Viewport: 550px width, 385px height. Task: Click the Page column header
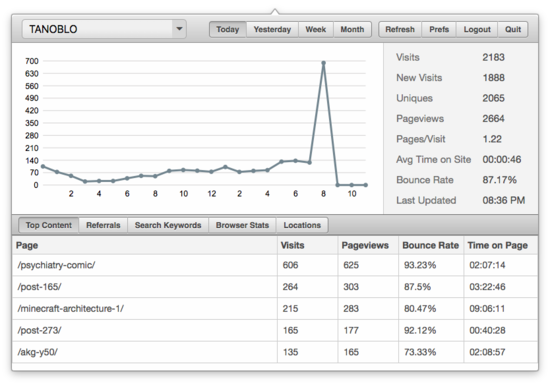[145, 245]
